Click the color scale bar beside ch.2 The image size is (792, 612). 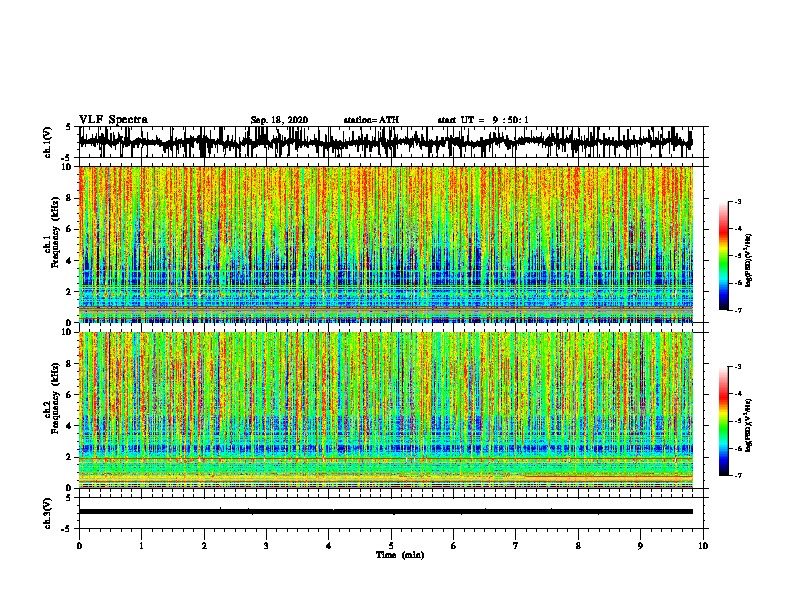pyautogui.click(x=724, y=421)
